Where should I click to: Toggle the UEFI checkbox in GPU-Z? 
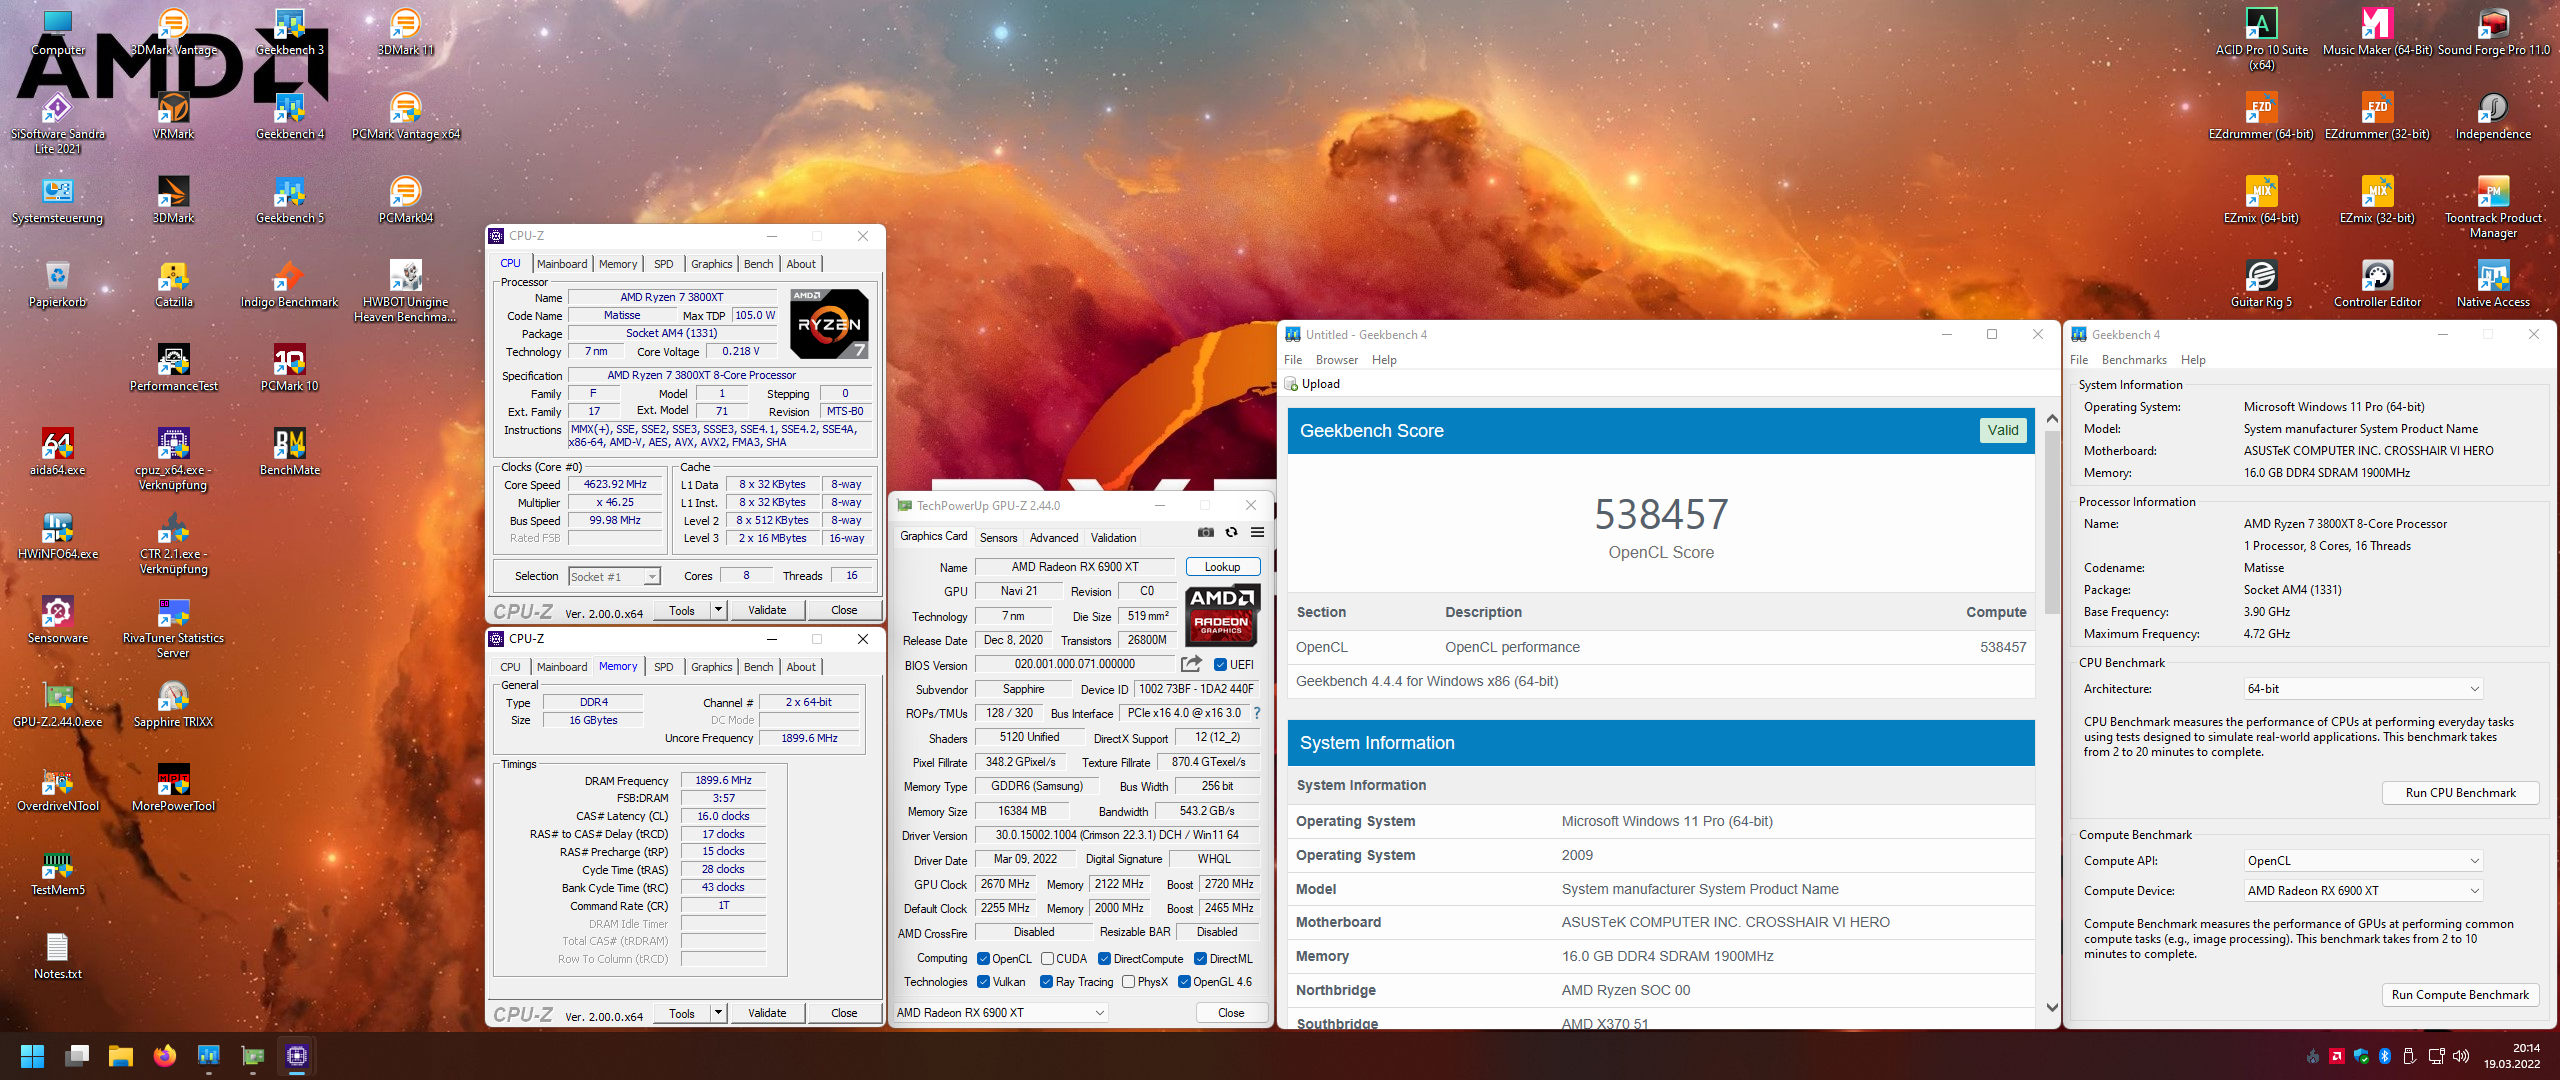coord(1220,665)
